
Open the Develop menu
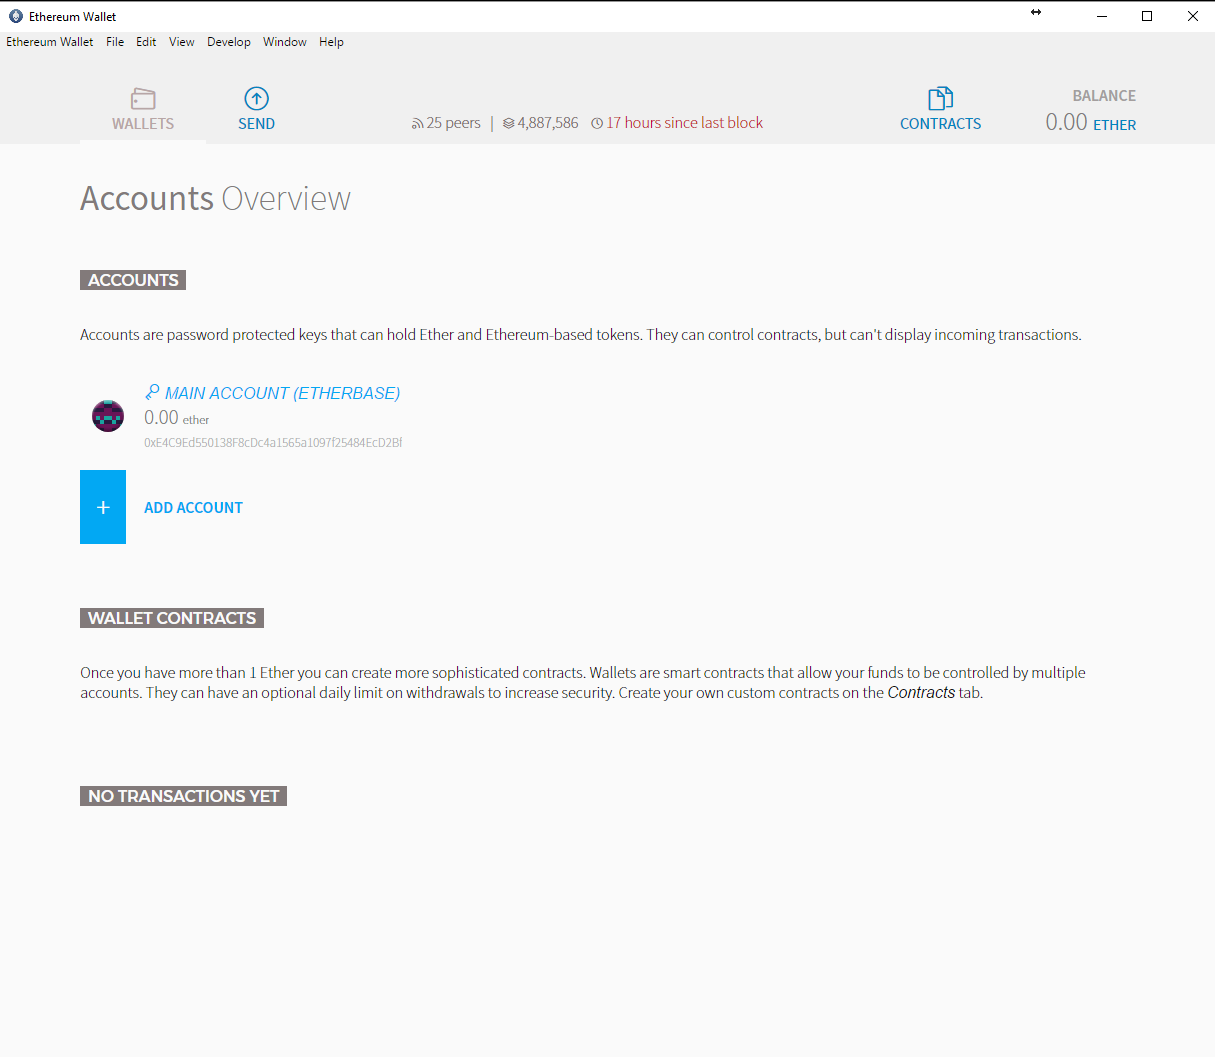(229, 42)
